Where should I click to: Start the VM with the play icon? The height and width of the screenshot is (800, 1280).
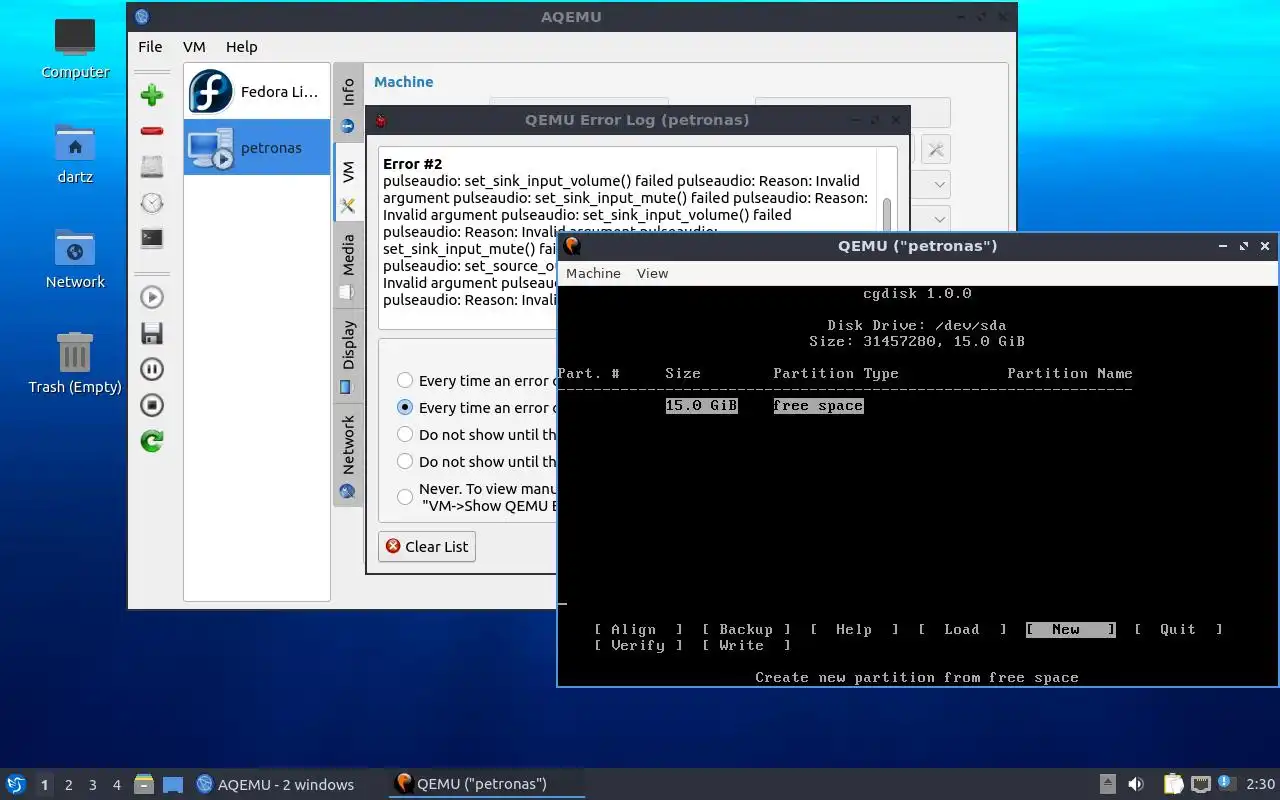click(152, 297)
